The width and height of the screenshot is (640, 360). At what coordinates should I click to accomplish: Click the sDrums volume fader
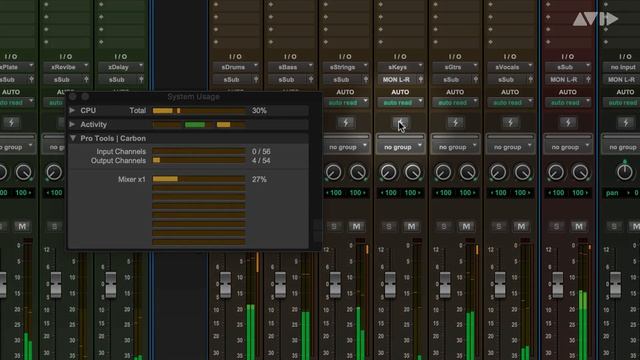point(226,284)
